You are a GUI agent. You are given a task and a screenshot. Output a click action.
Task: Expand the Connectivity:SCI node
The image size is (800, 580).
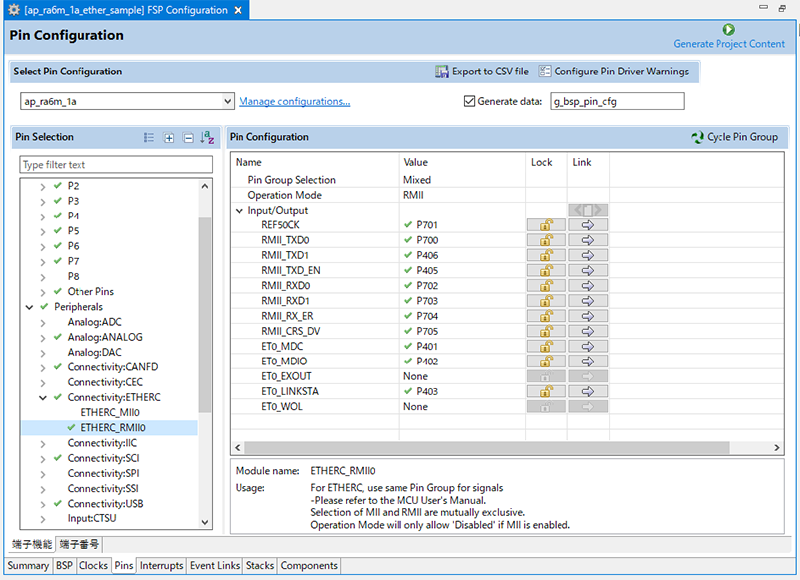click(43, 459)
